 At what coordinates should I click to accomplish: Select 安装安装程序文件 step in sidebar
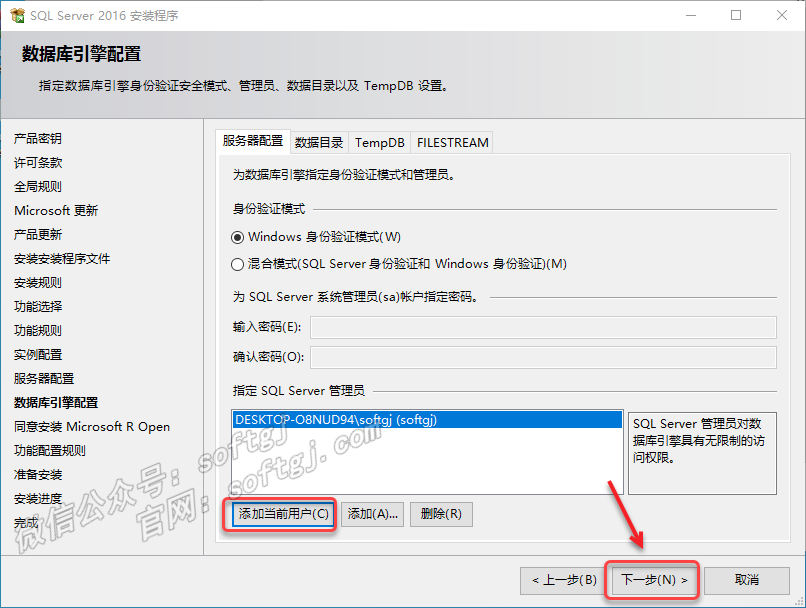point(62,259)
